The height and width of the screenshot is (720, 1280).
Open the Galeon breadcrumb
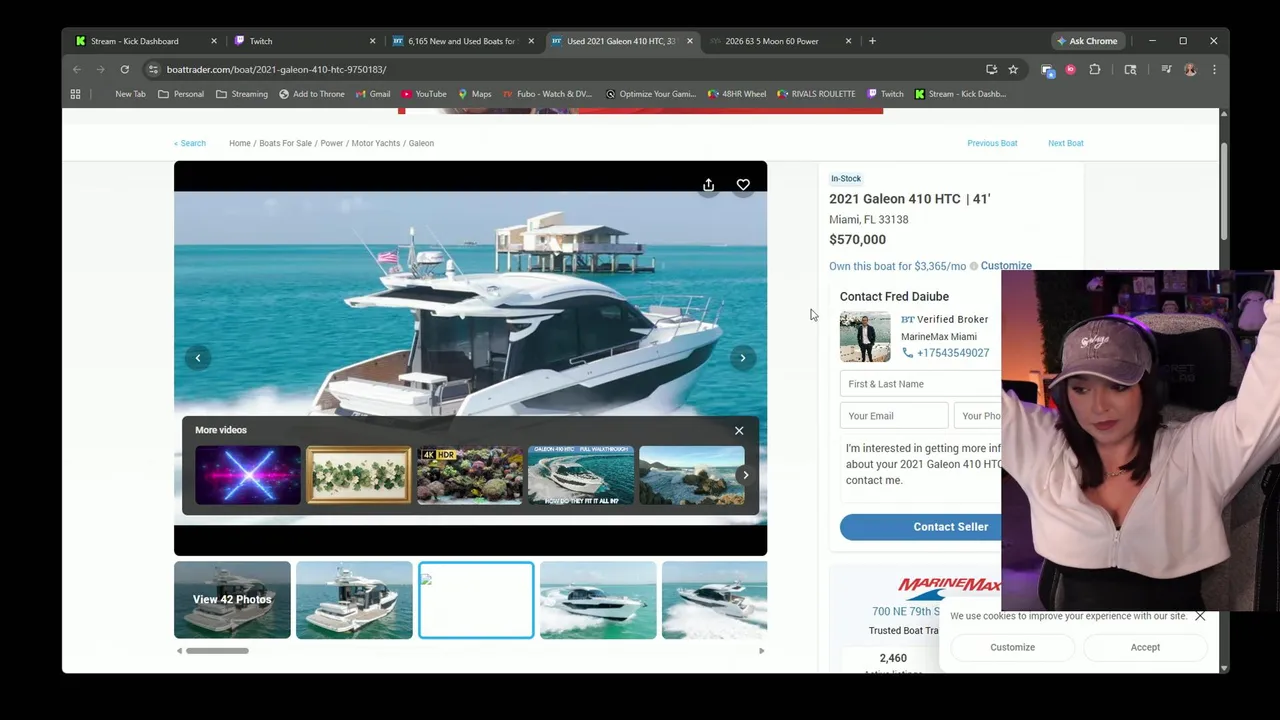click(x=421, y=143)
